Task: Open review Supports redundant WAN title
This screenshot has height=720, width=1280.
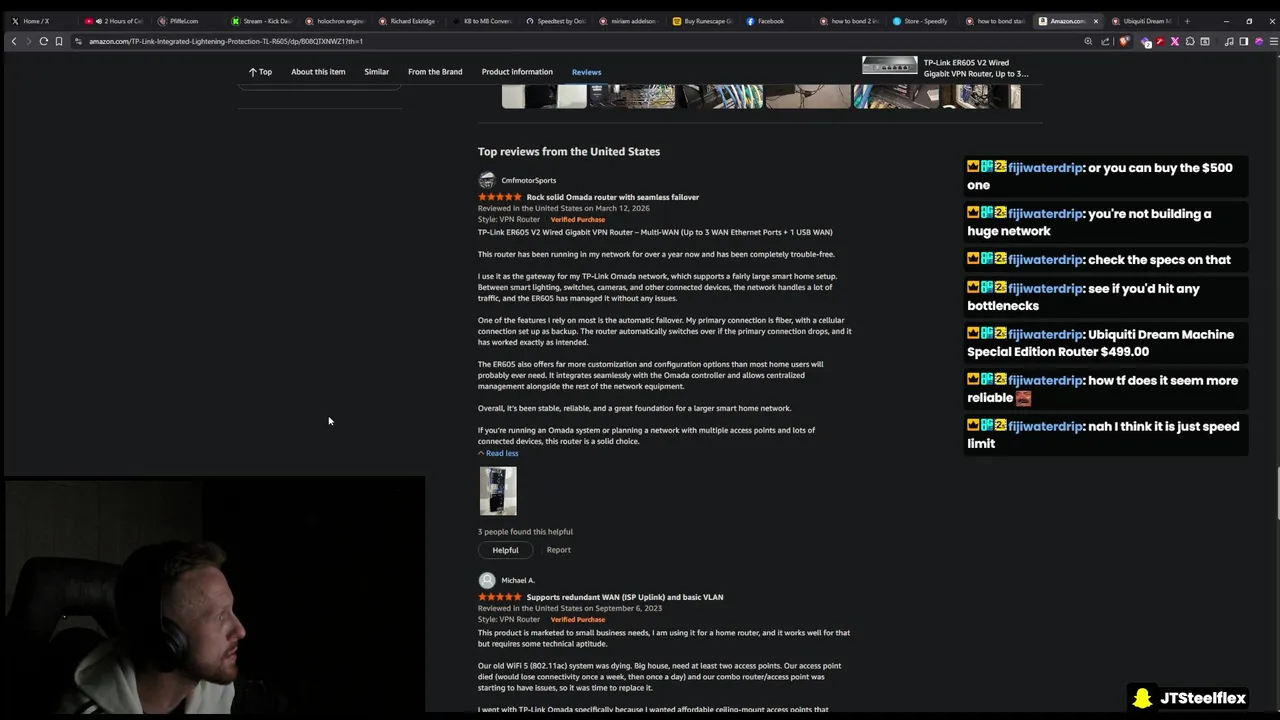Action: tap(625, 597)
